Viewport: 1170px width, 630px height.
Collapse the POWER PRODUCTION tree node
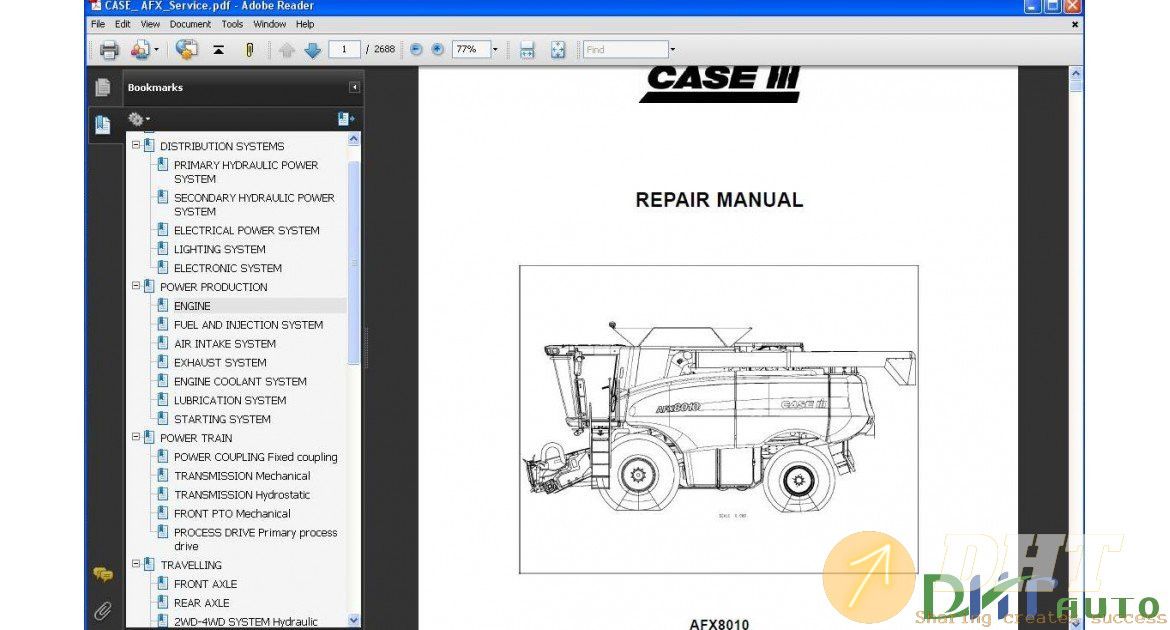(x=136, y=286)
